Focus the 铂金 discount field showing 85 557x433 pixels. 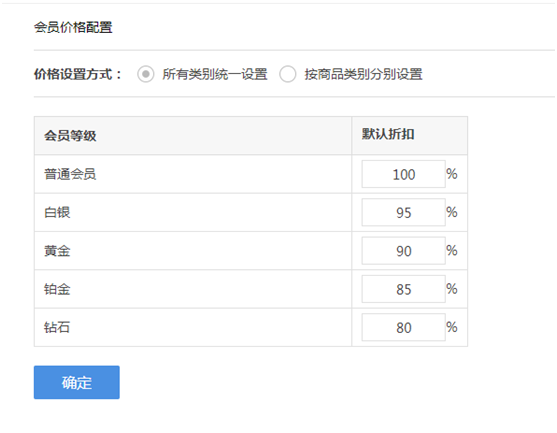(x=404, y=289)
